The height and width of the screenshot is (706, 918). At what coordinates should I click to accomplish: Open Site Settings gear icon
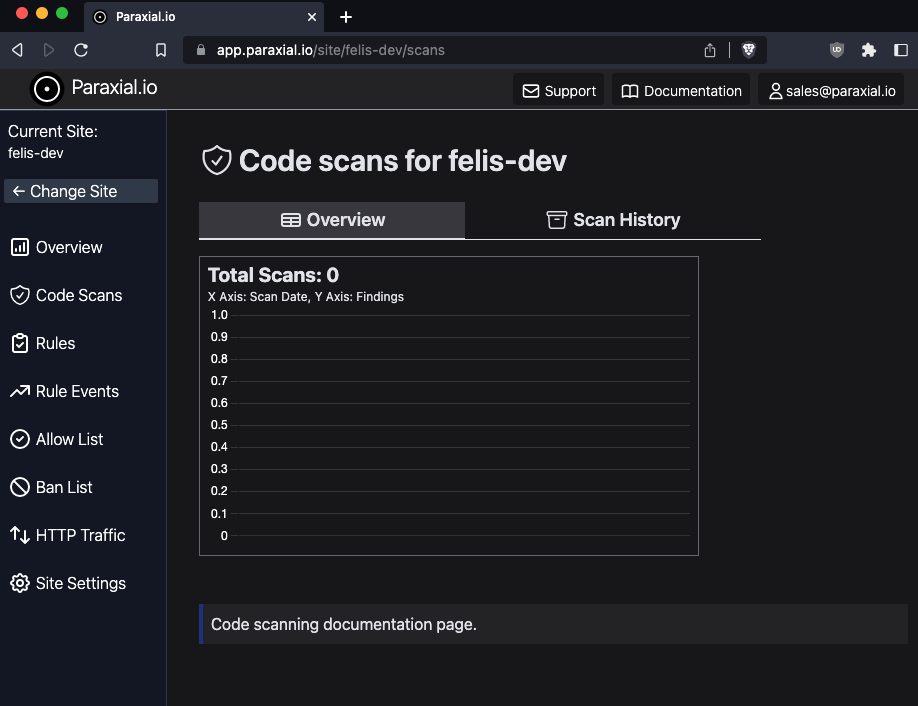click(x=20, y=583)
